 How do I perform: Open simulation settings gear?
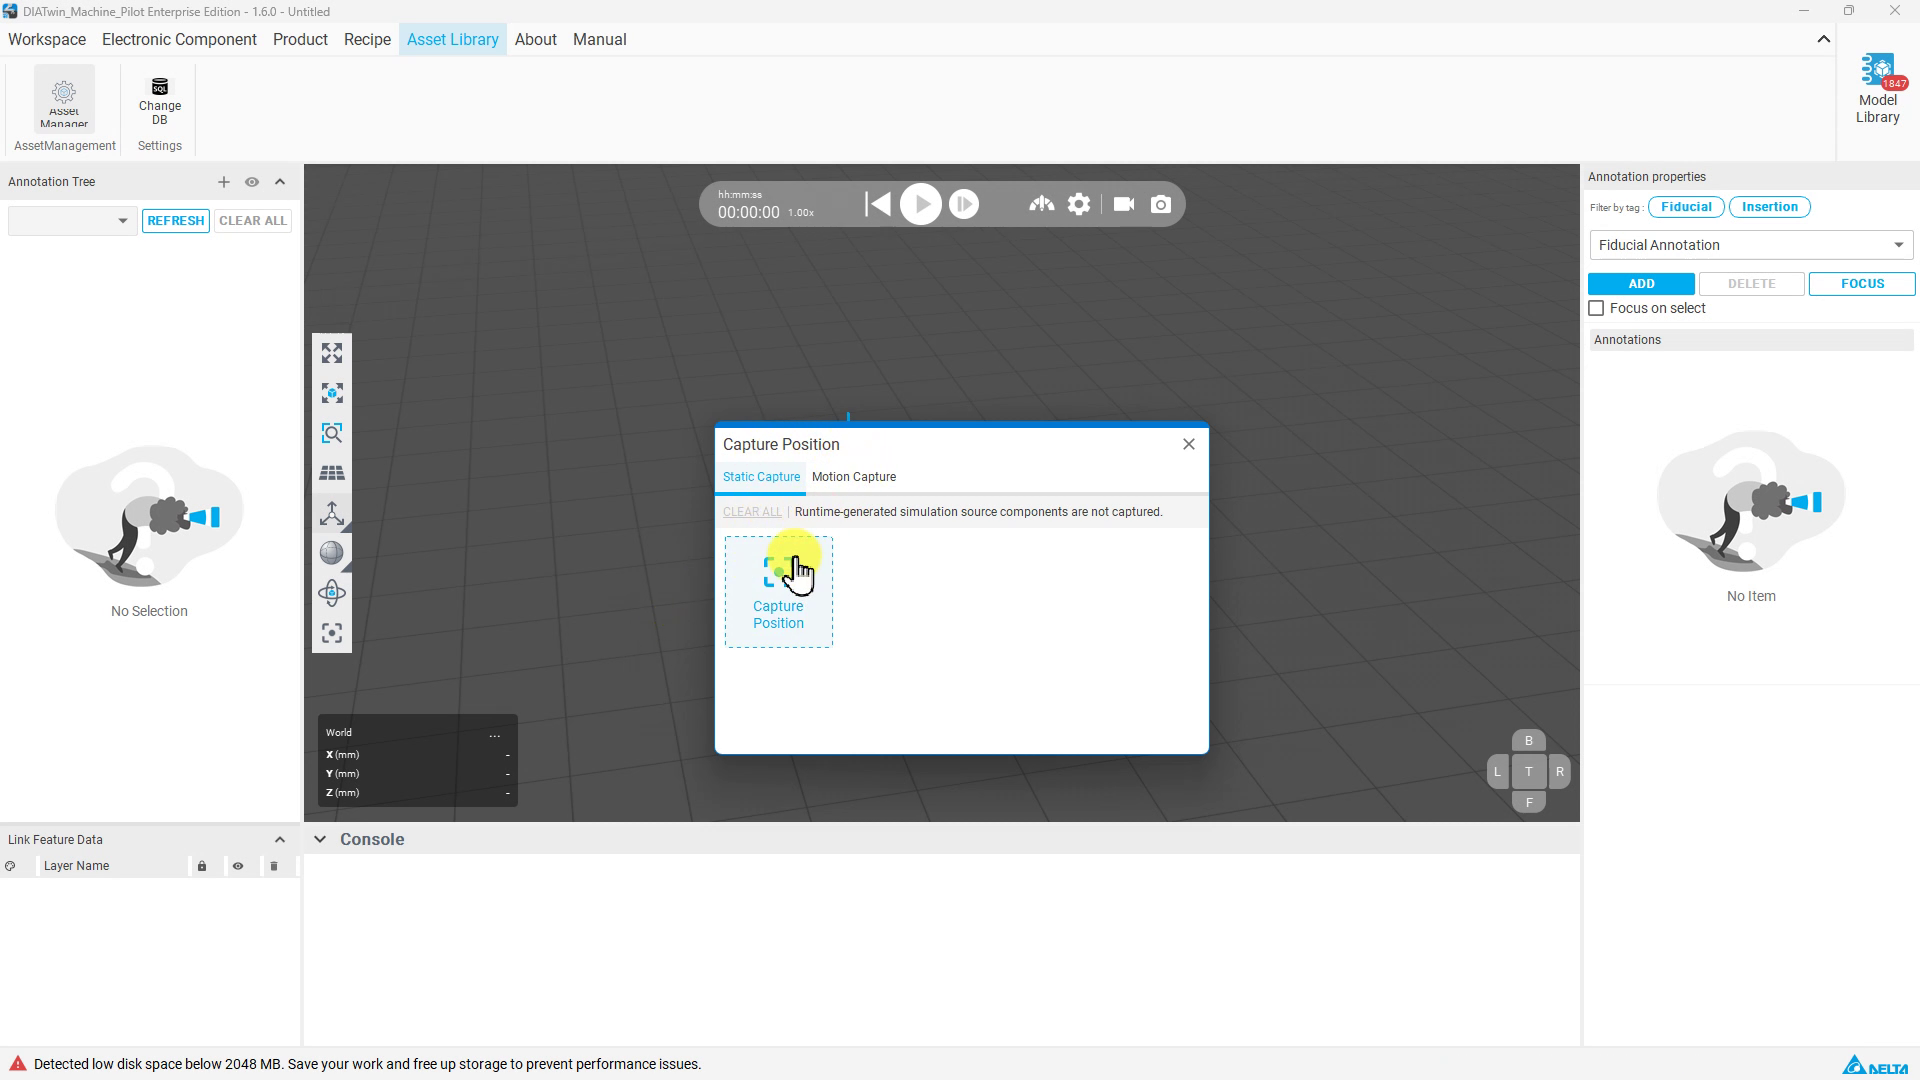1079,205
